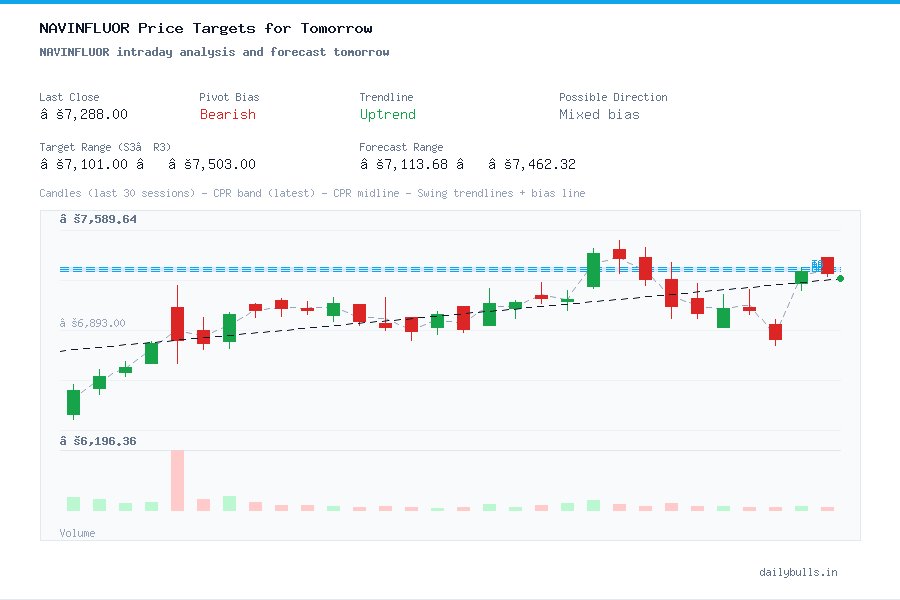Image resolution: width=900 pixels, height=600 pixels.
Task: Click the chart caption starting "Candles (last 30 sessions)"
Action: tap(312, 193)
